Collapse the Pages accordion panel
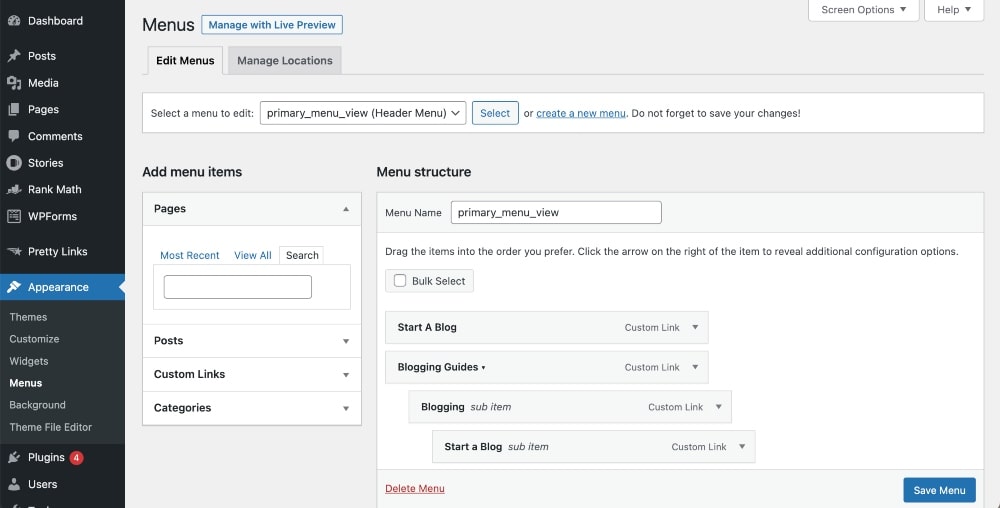Image resolution: width=1000 pixels, height=508 pixels. [x=346, y=208]
